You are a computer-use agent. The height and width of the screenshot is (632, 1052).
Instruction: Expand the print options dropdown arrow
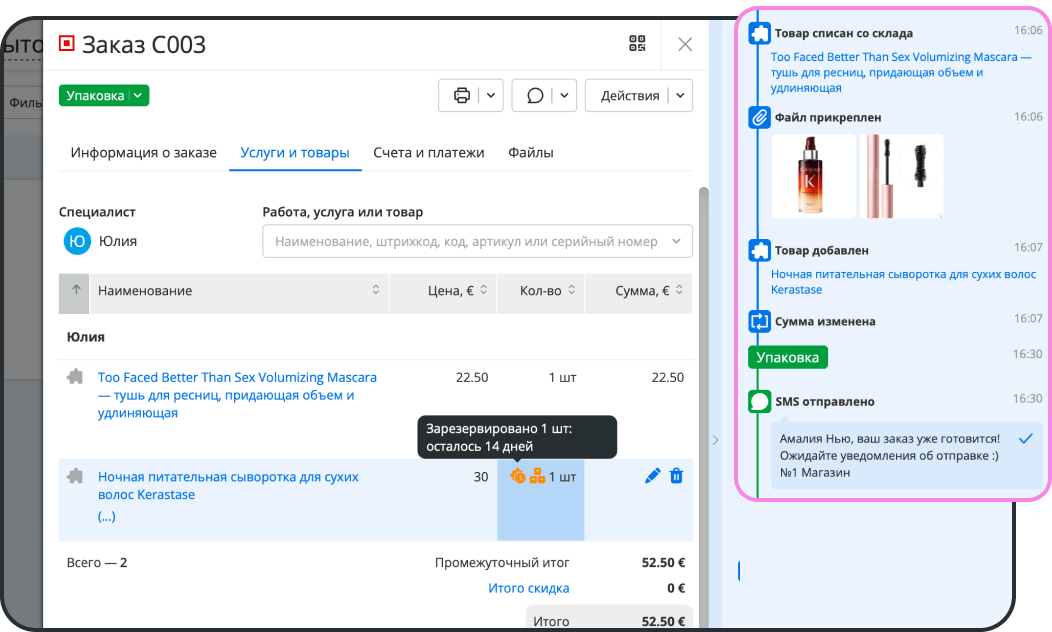pyautogui.click(x=491, y=95)
